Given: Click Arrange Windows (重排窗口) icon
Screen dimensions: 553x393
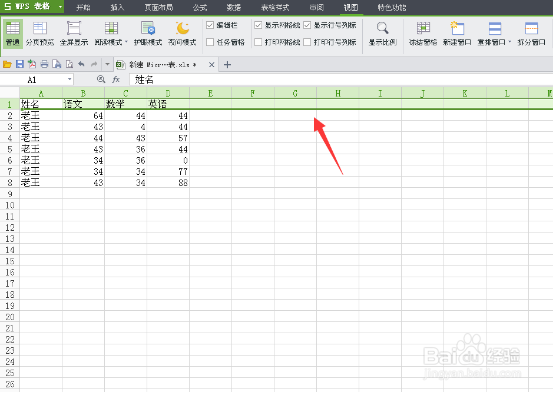Looking at the screenshot, I should point(494,29).
